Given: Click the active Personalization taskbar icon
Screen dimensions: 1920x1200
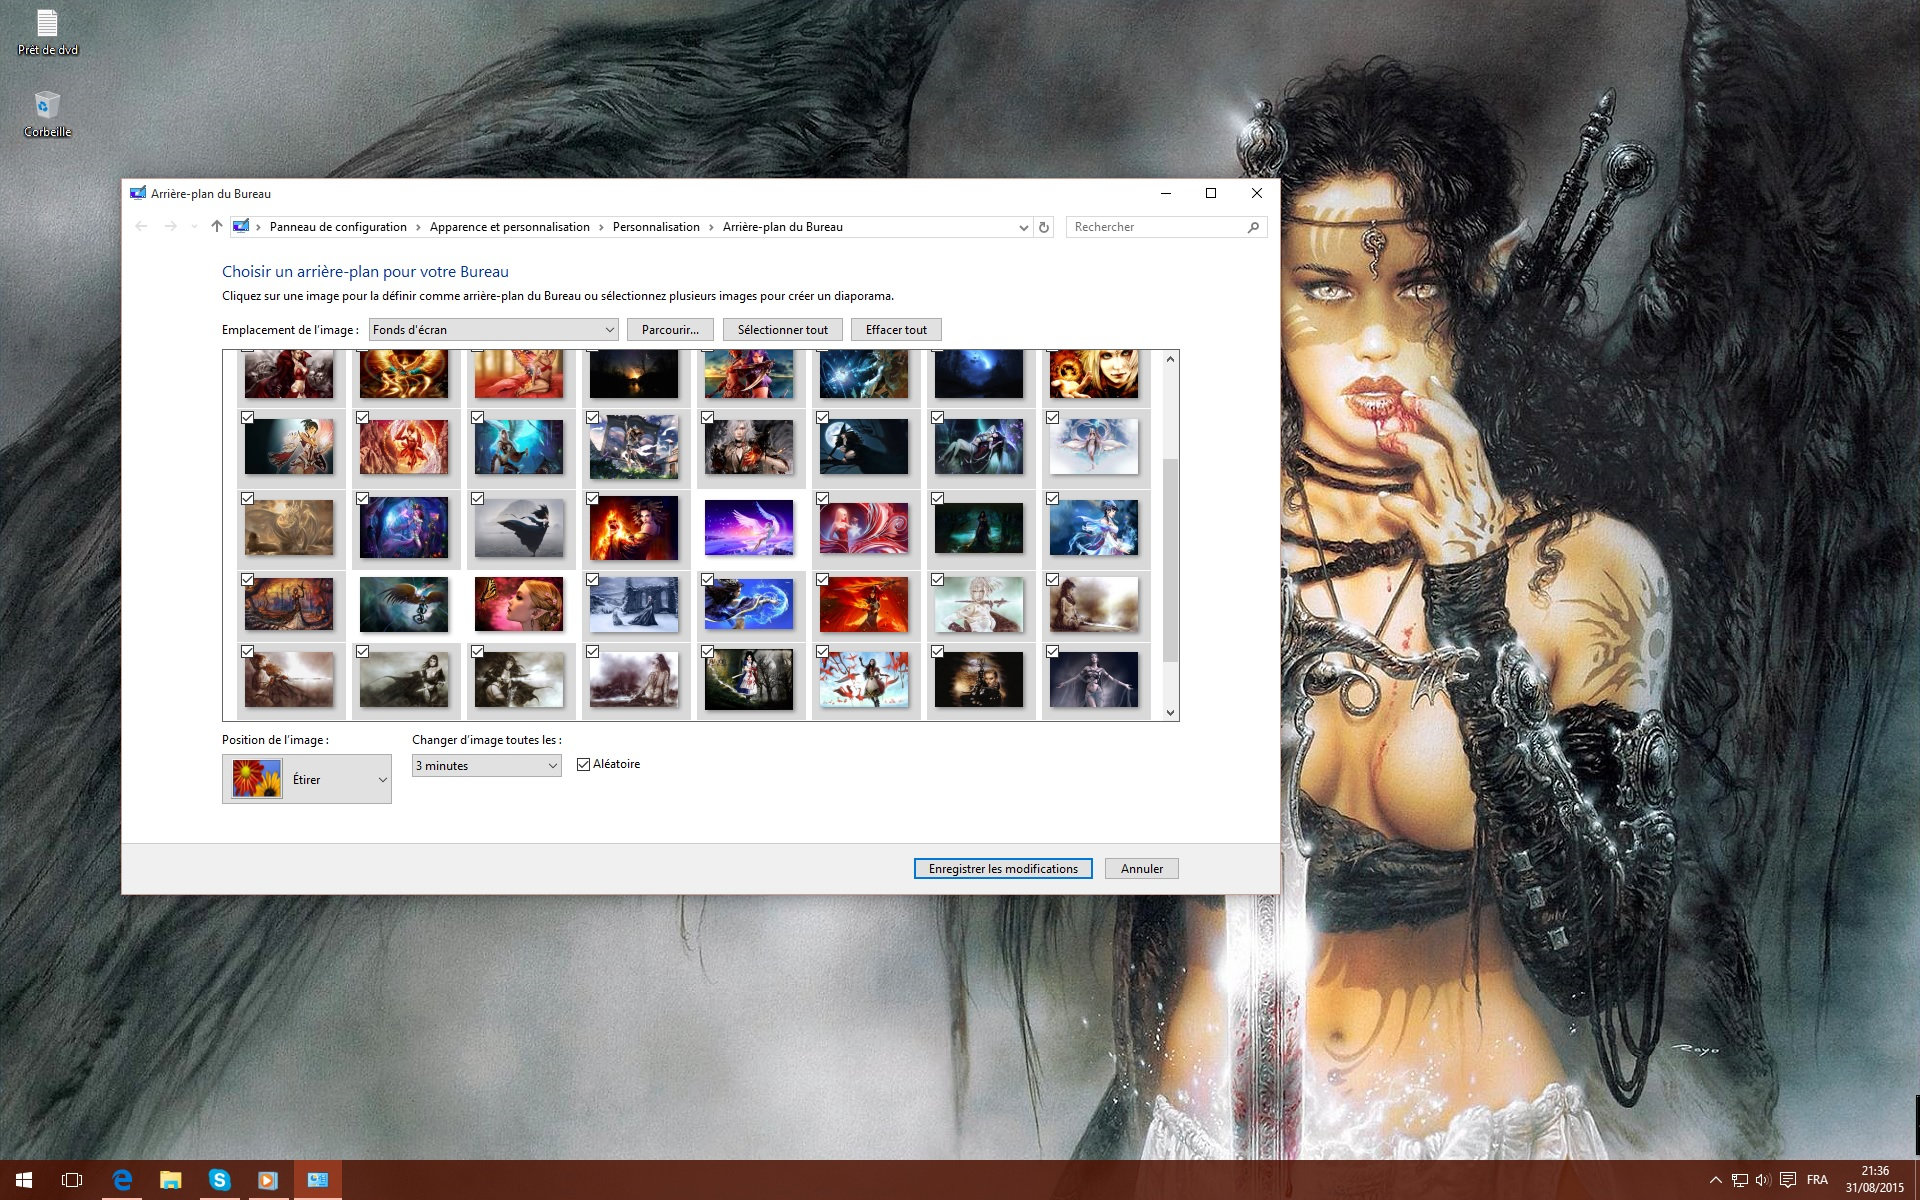Looking at the screenshot, I should [x=318, y=1180].
